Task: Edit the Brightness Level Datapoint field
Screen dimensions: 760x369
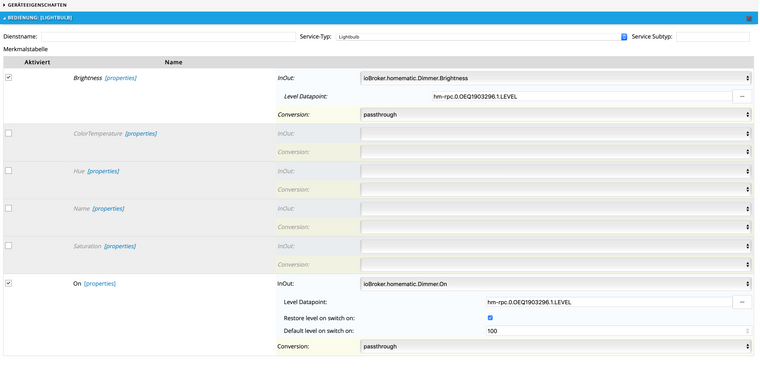Action: [582, 96]
